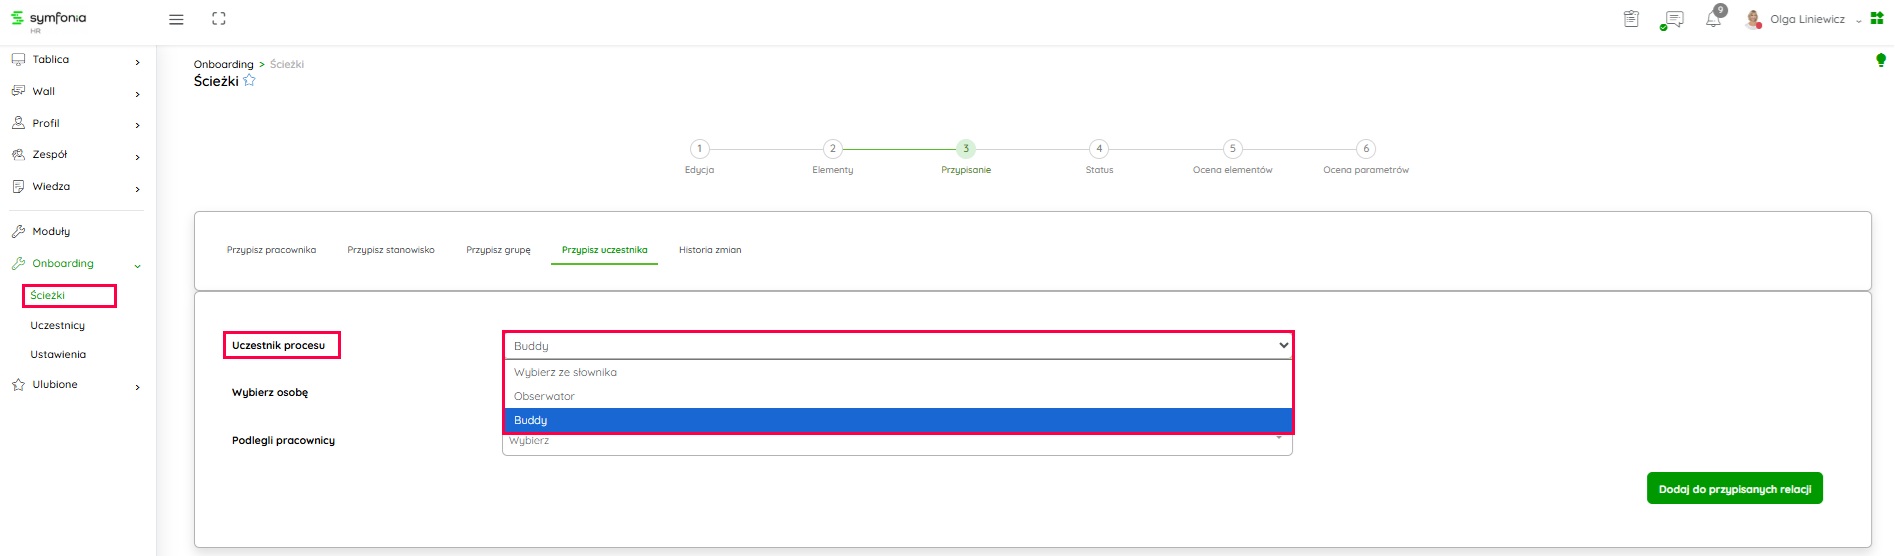Open the clipboard tasks icon

pyautogui.click(x=1631, y=19)
